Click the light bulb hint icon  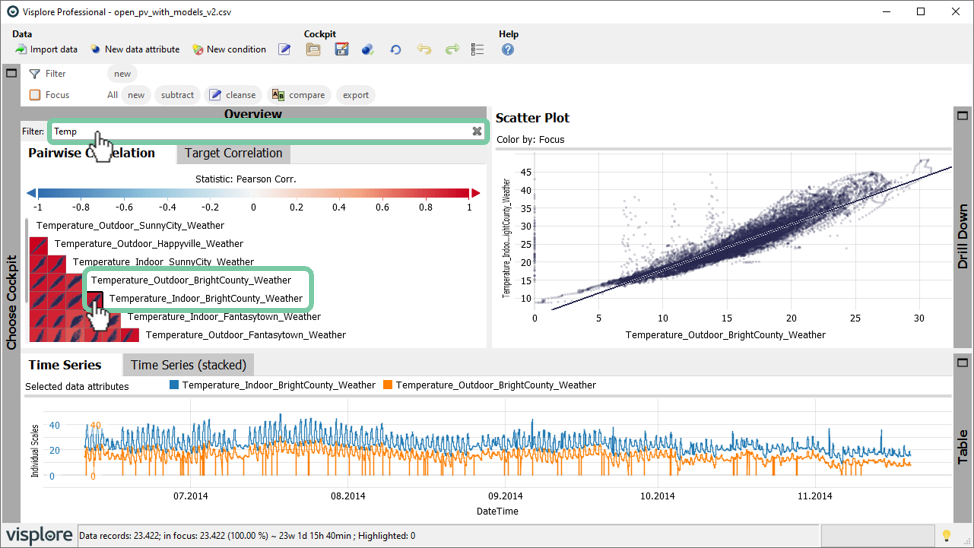point(946,535)
